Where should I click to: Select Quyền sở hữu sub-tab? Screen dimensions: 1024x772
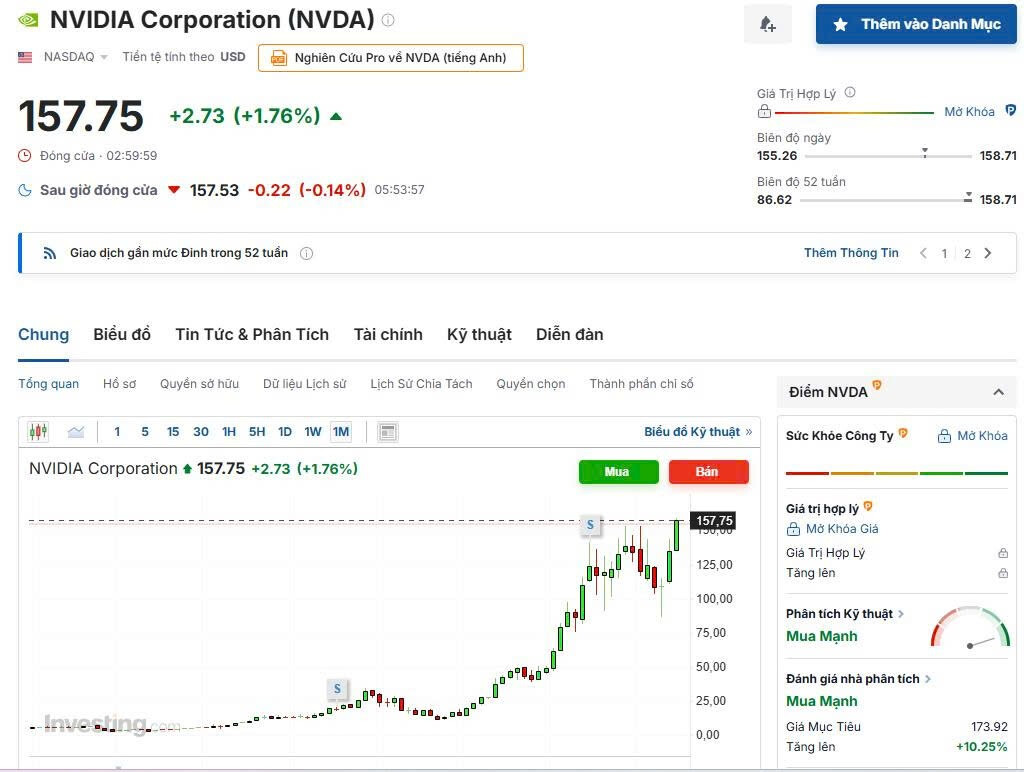tap(199, 383)
